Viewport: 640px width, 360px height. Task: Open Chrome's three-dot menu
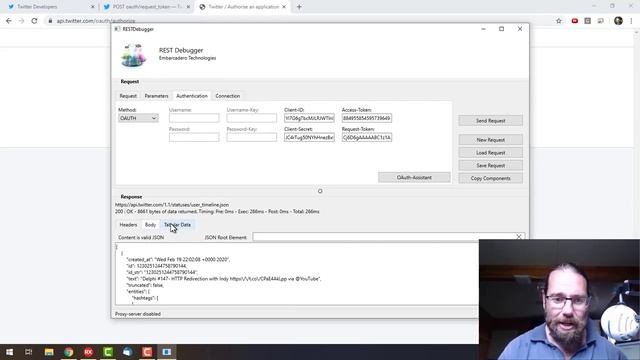tap(631, 21)
